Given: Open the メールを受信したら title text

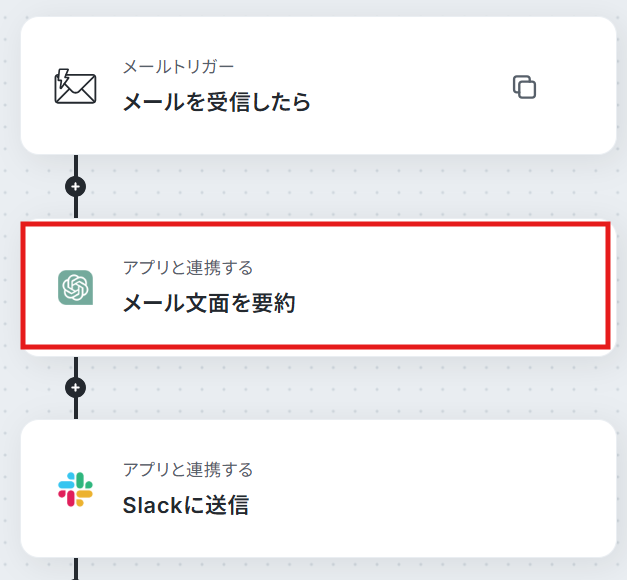Looking at the screenshot, I should (216, 102).
